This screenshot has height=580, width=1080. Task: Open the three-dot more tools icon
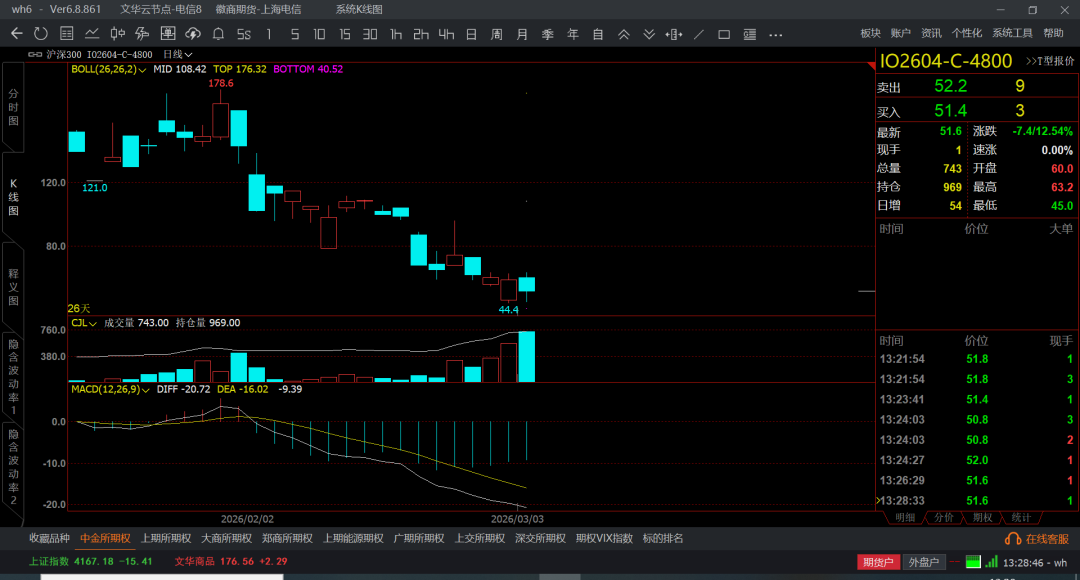click(x=775, y=34)
